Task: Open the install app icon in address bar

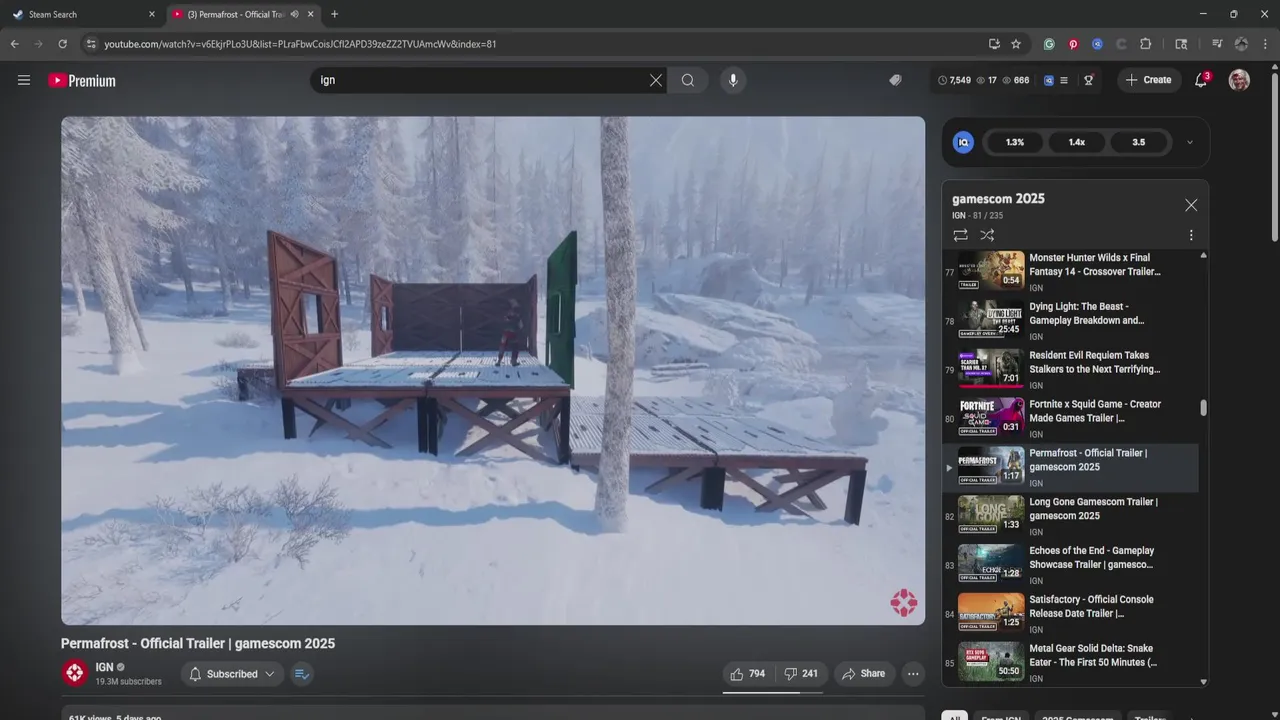Action: (994, 44)
